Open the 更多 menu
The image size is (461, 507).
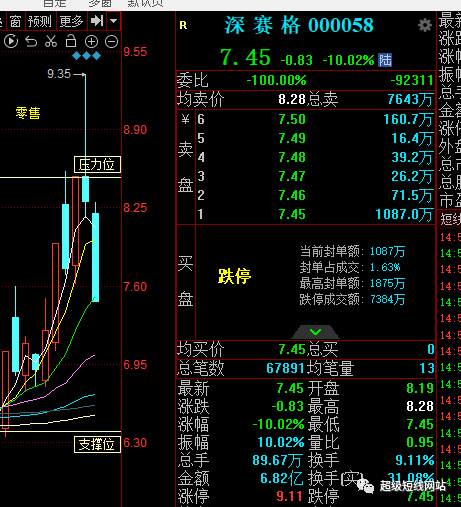[71, 21]
